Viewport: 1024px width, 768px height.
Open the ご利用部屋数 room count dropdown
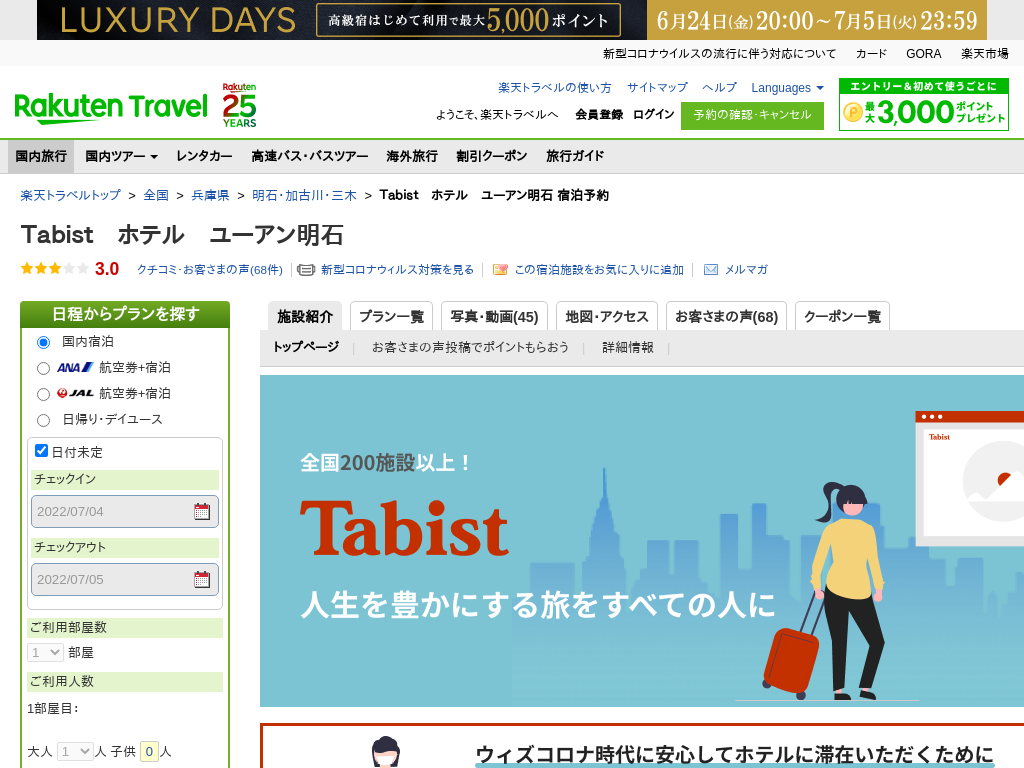[x=45, y=652]
